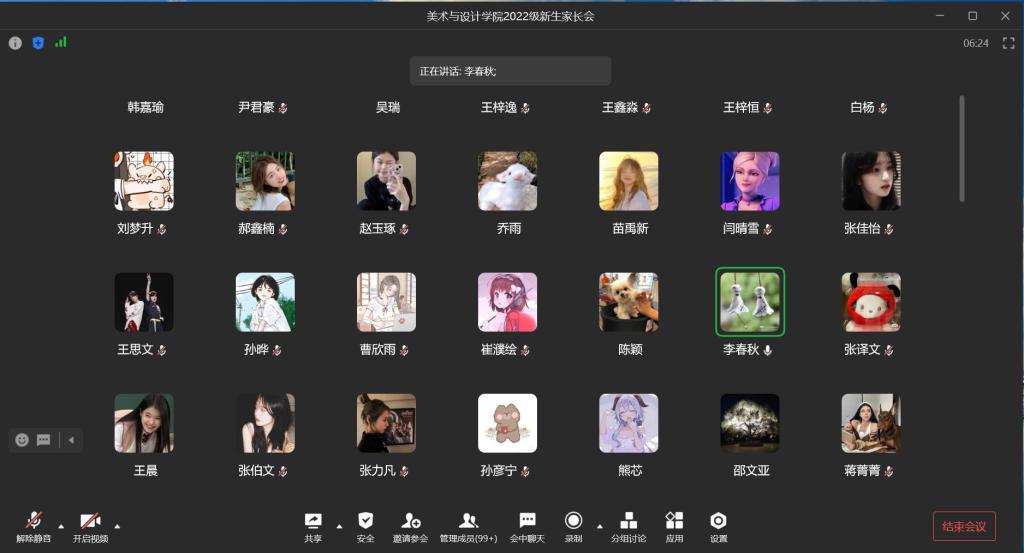Open apps panel (应用)

point(675,527)
